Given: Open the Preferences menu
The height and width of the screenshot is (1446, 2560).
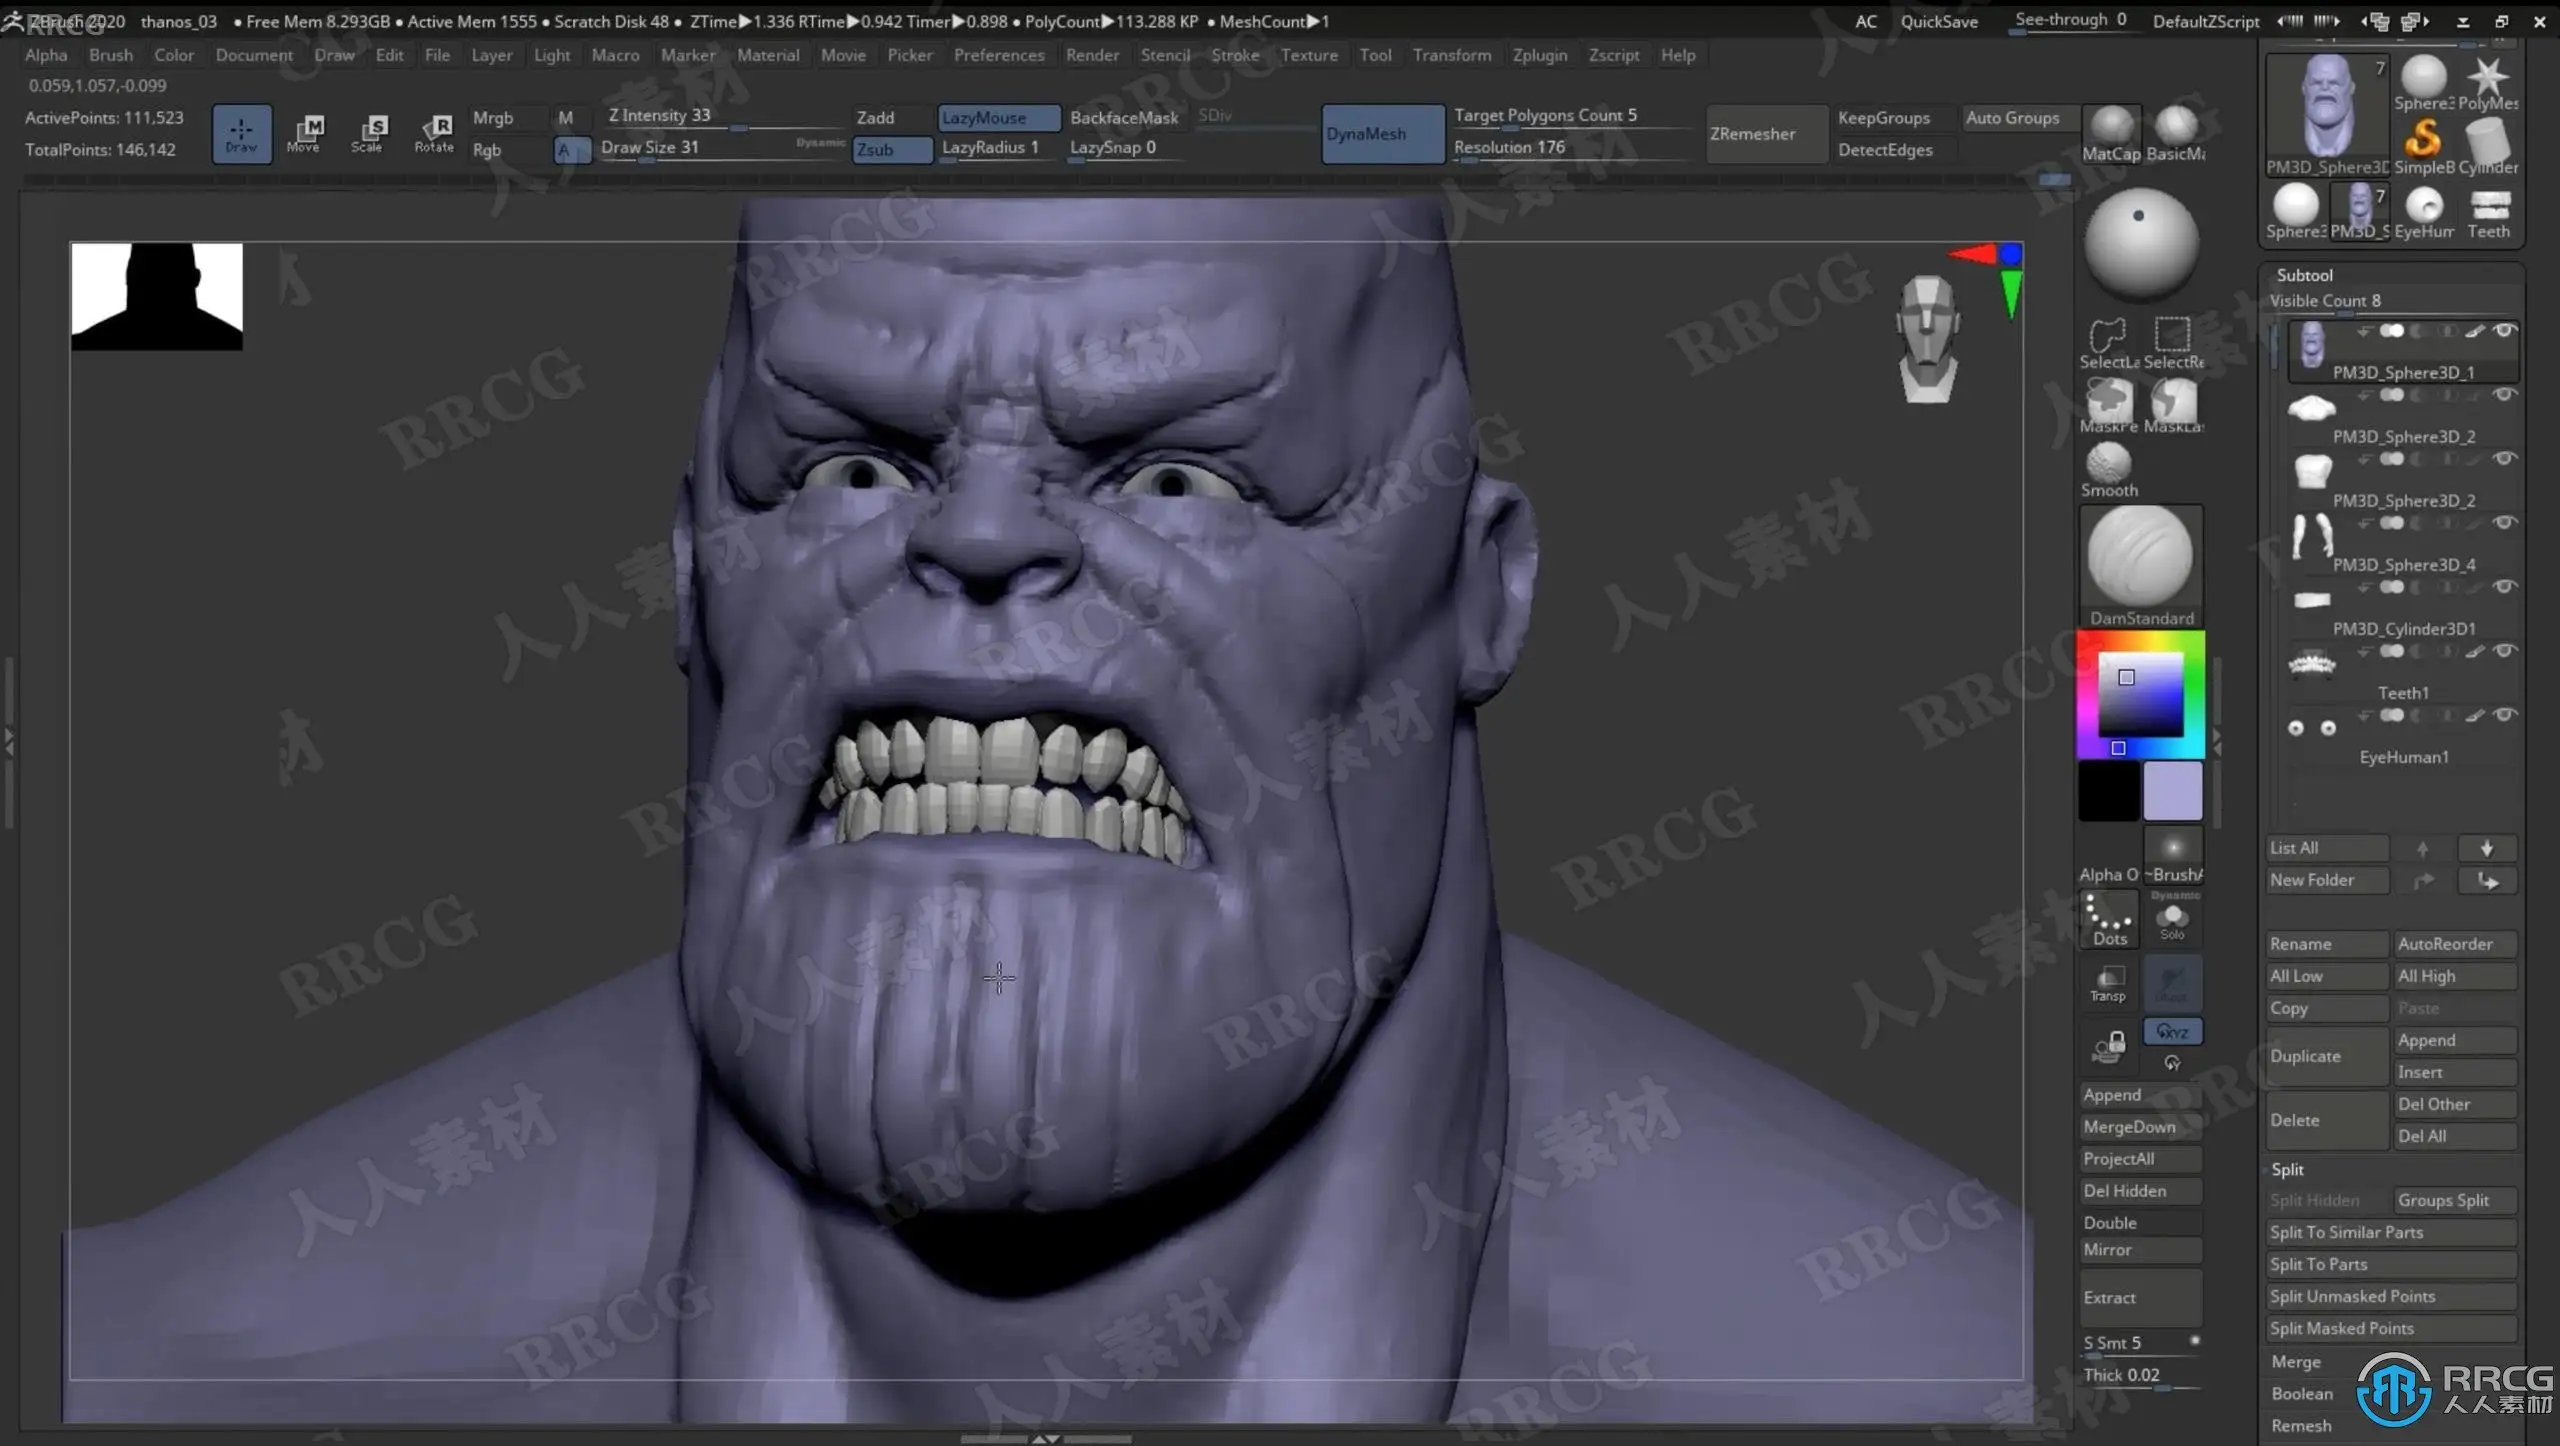Looking at the screenshot, I should pyautogui.click(x=998, y=55).
